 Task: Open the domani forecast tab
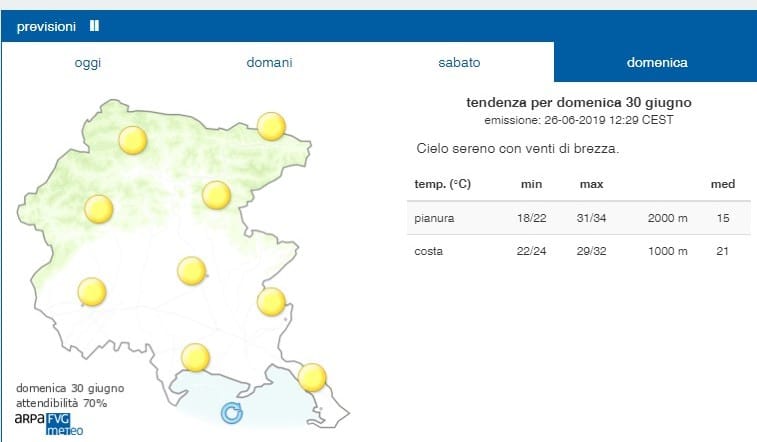point(269,62)
